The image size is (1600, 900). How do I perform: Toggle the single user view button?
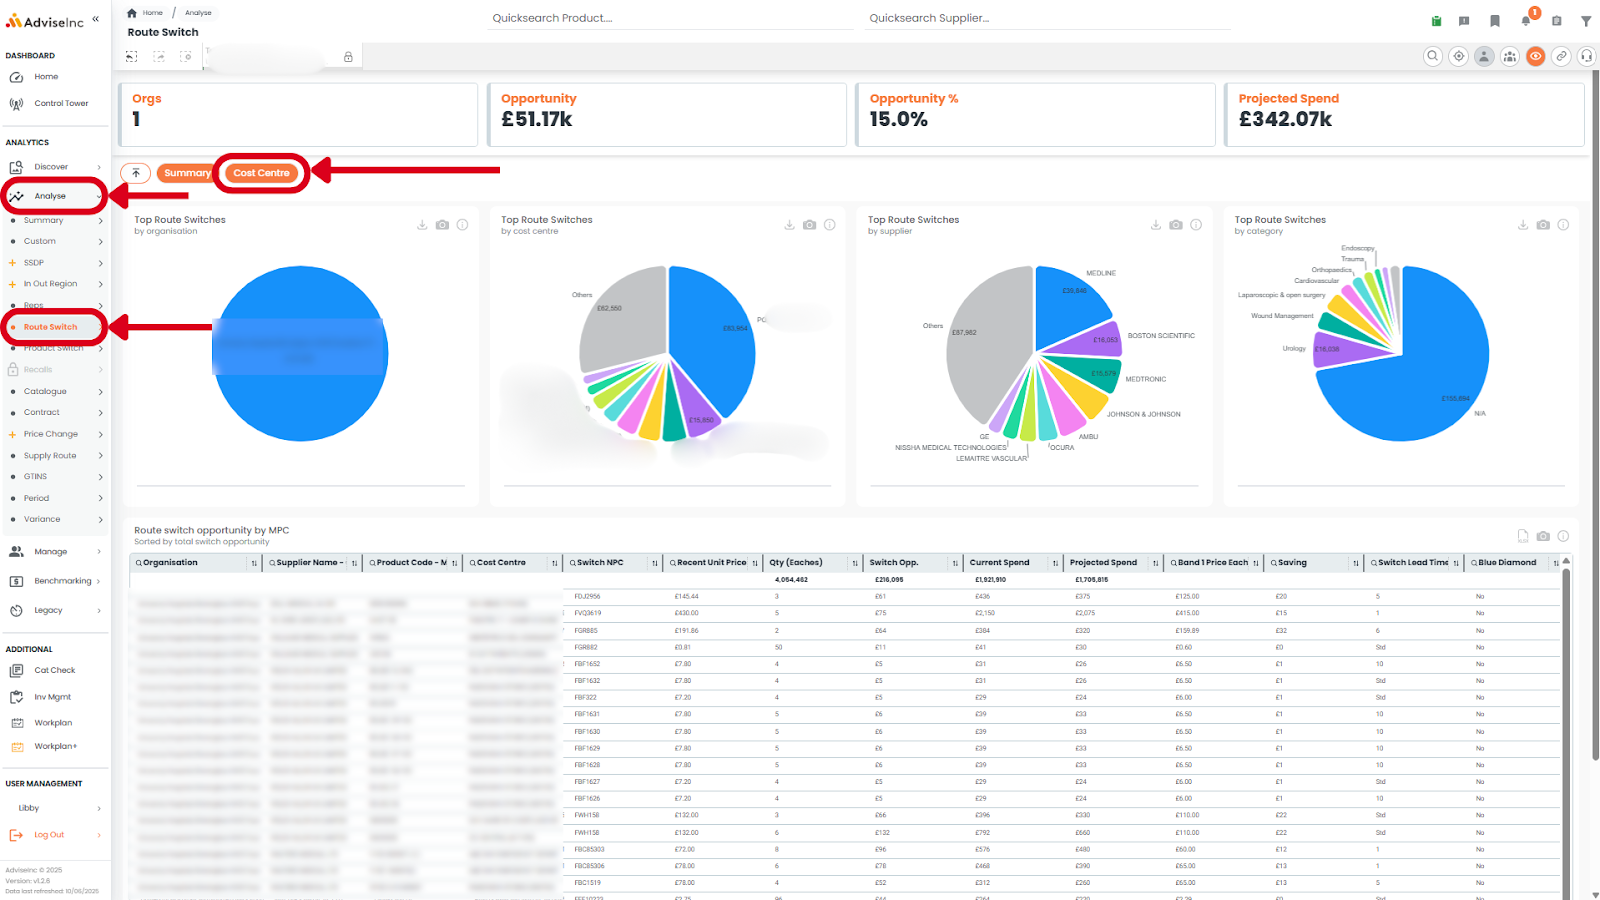tap(1484, 56)
